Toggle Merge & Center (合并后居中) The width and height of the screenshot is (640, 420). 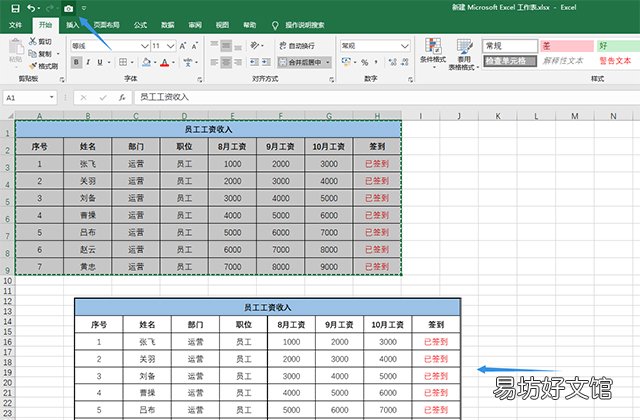[300, 62]
